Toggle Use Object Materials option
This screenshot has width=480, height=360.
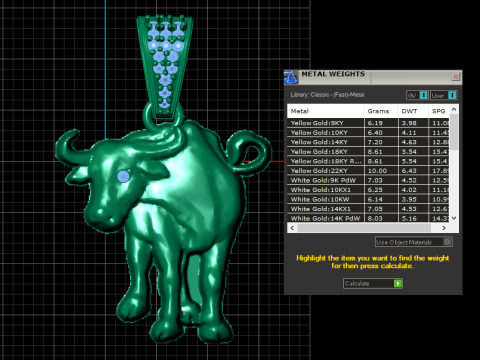click(414, 242)
